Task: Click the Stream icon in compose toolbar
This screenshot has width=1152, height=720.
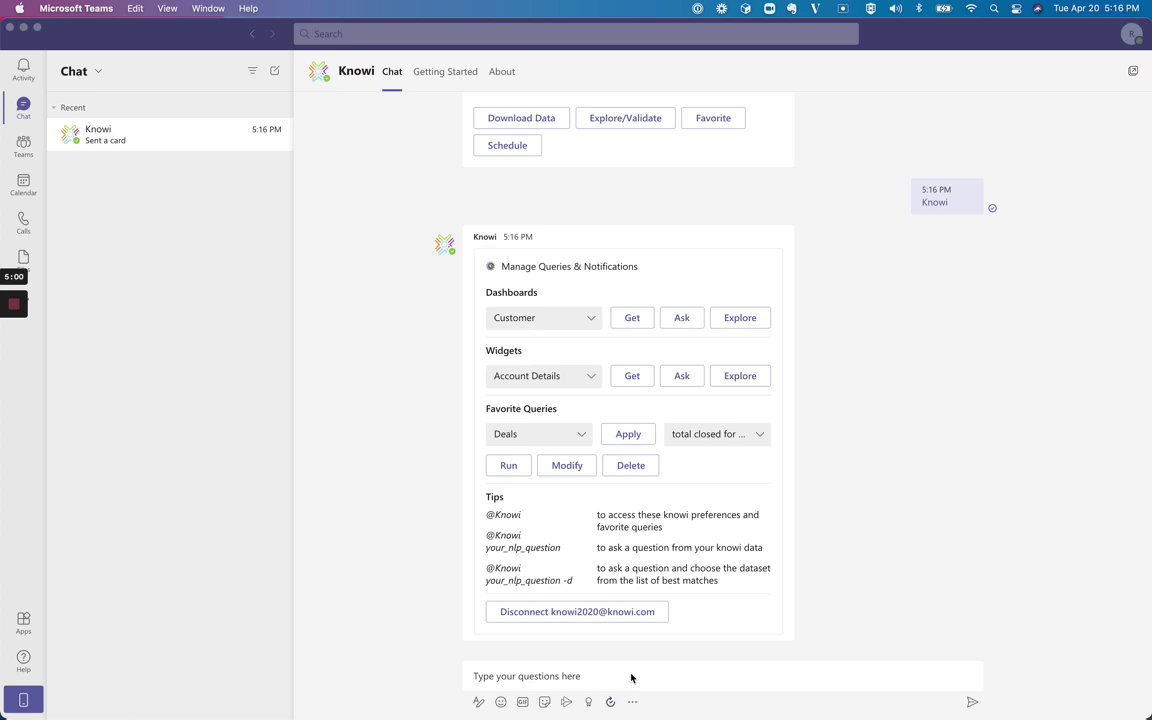Action: 566,702
